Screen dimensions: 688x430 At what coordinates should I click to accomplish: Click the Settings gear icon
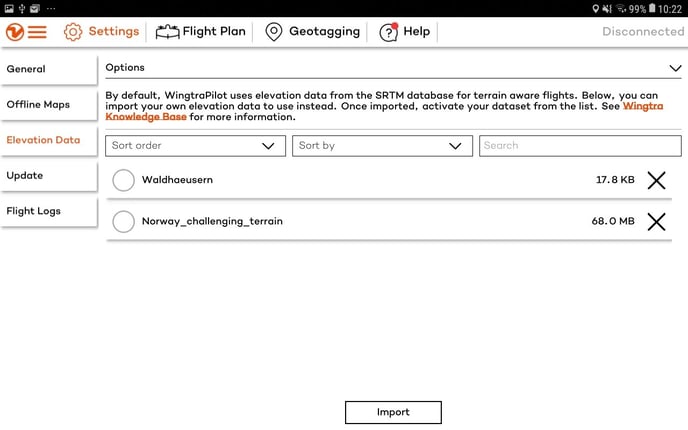click(x=73, y=32)
